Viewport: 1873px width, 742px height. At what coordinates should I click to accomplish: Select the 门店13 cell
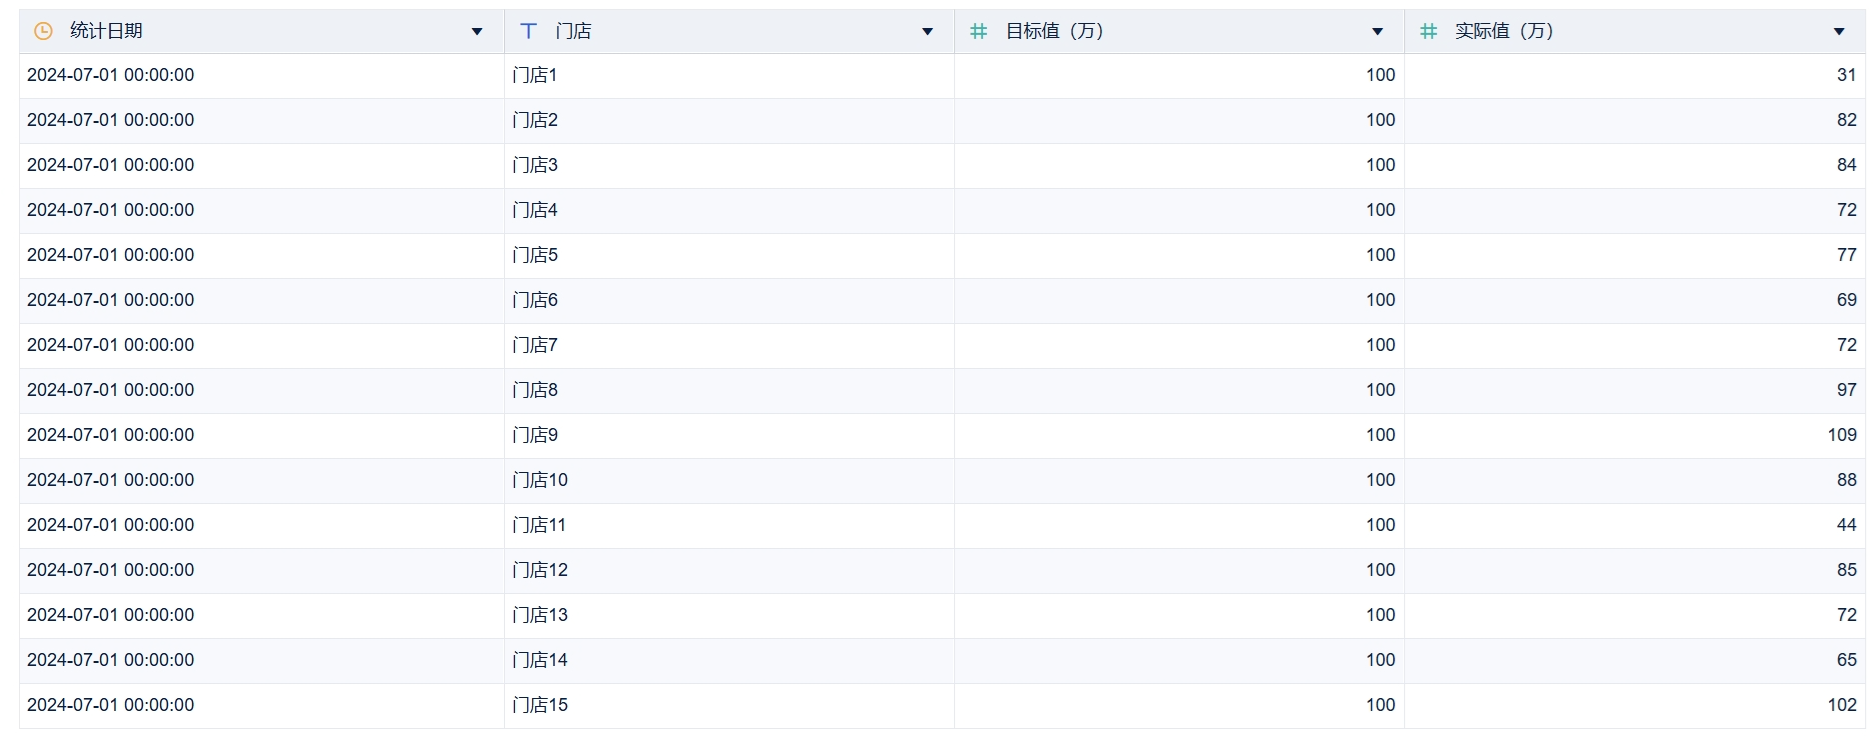(x=729, y=615)
